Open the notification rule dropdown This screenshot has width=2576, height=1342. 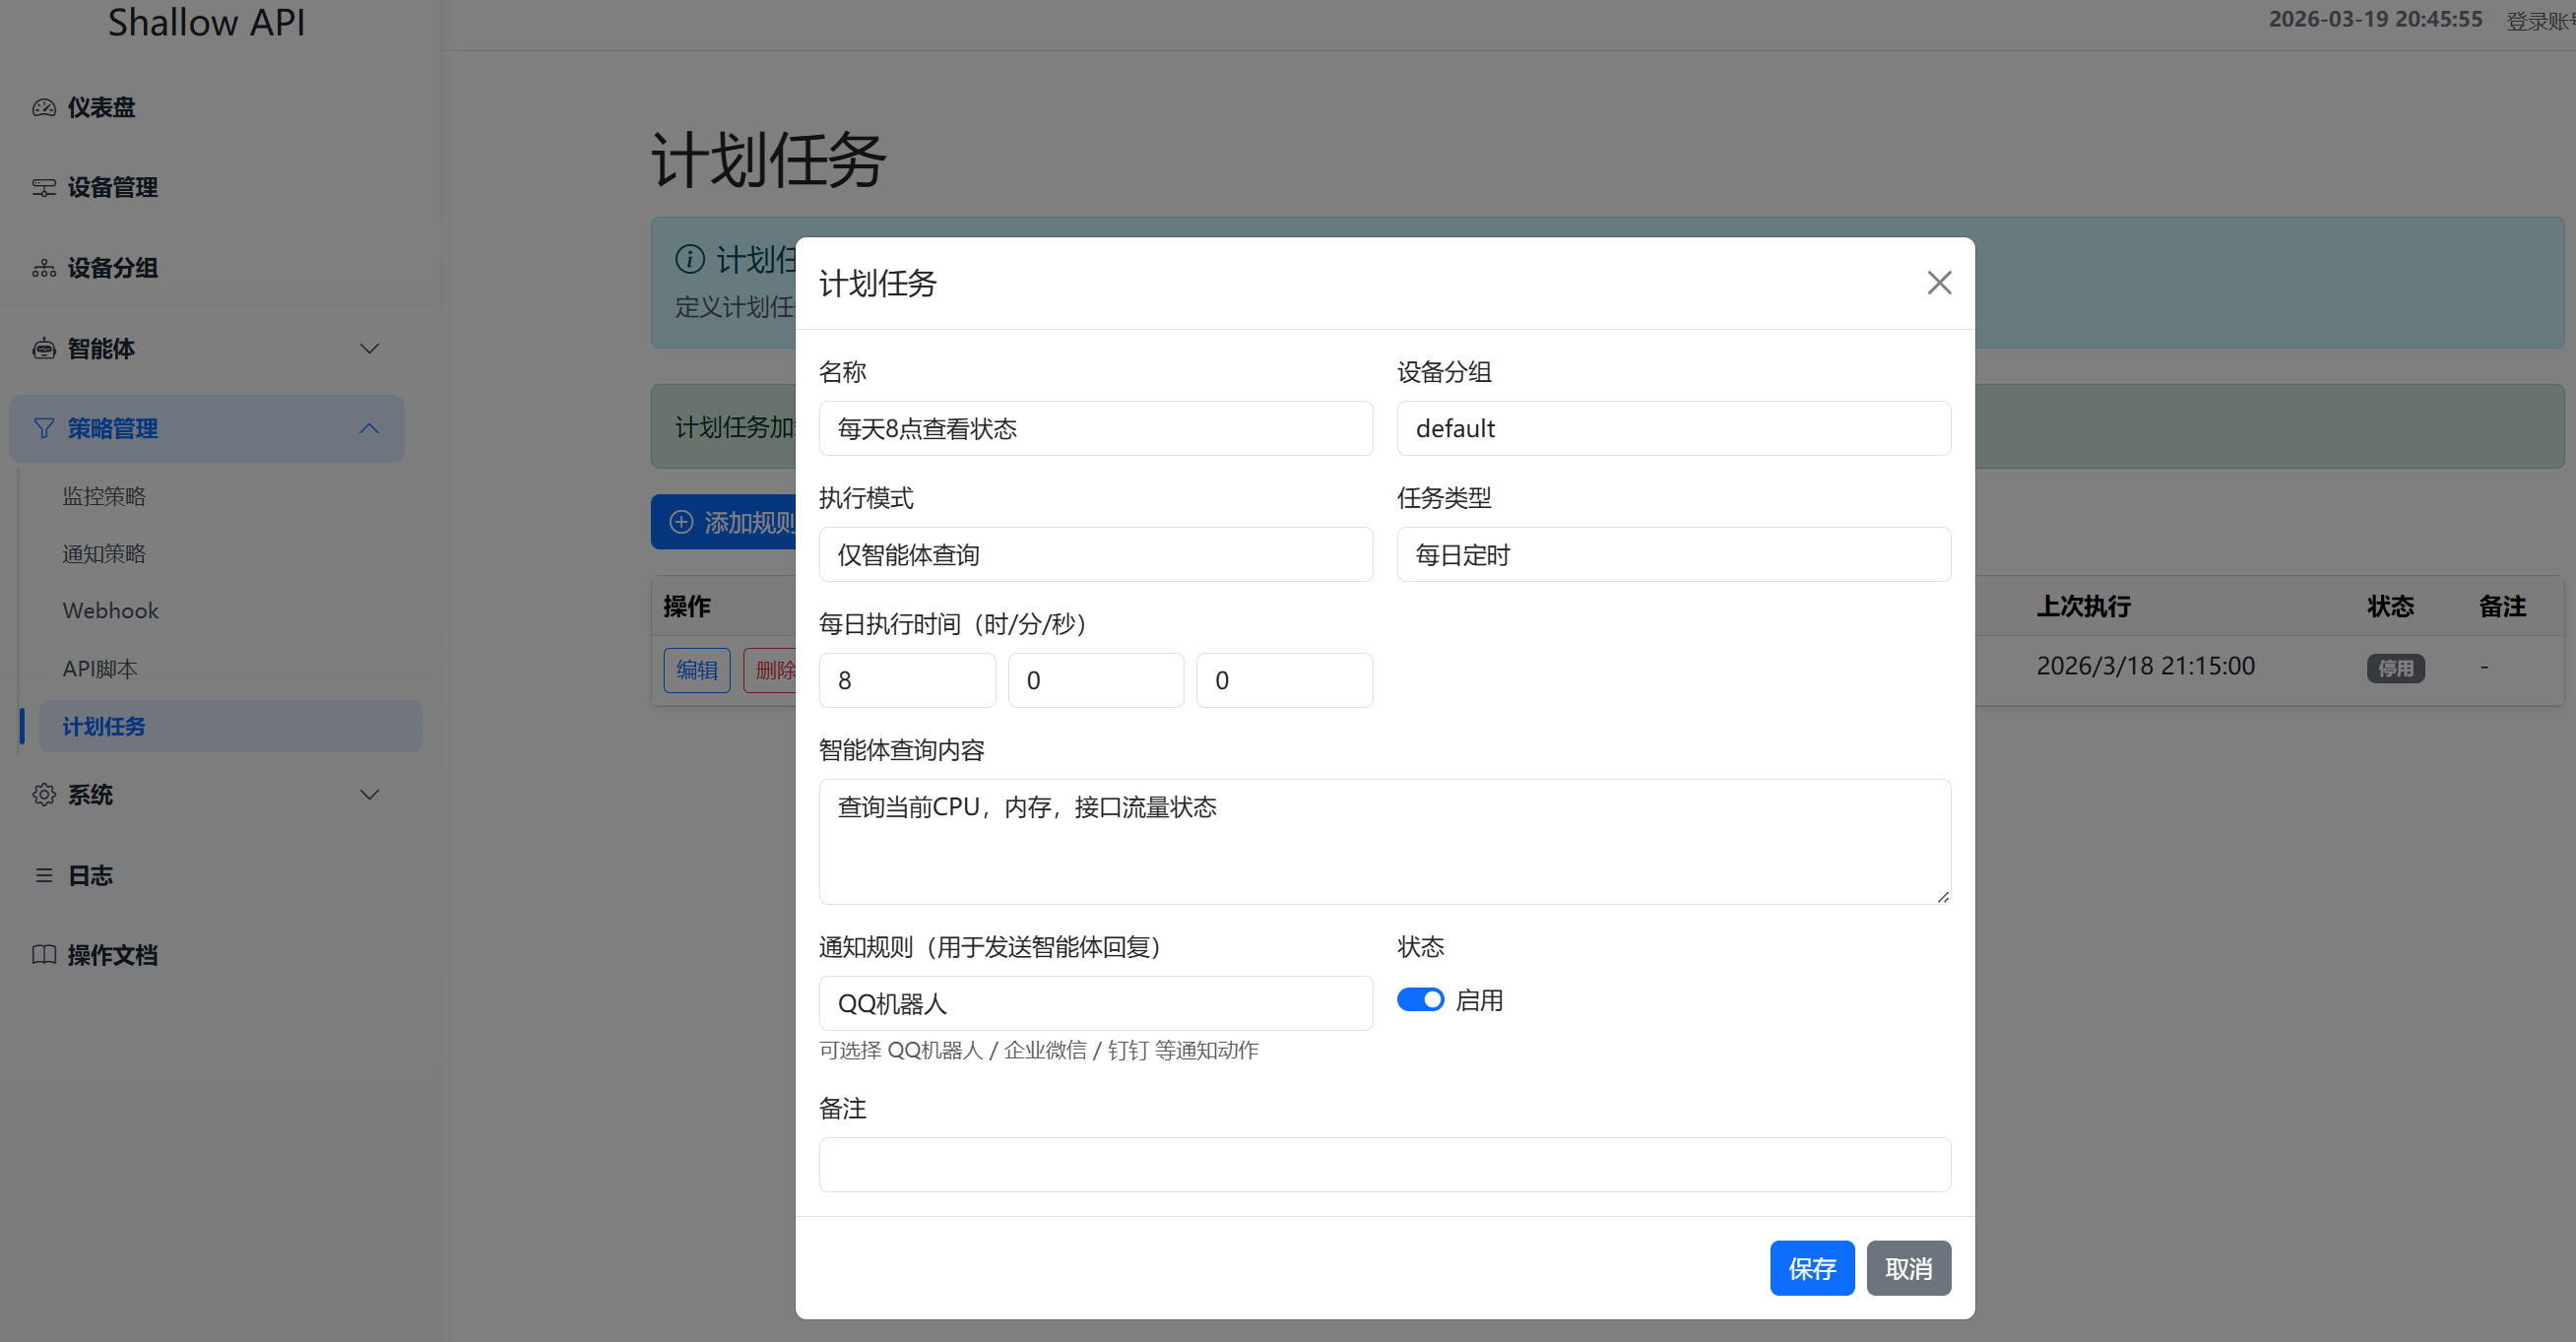1095,1003
